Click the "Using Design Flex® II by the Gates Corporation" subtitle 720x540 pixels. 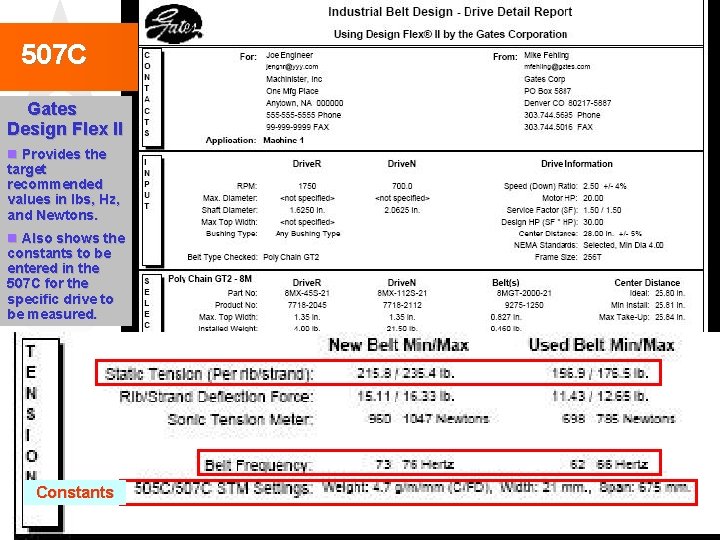tap(450, 34)
